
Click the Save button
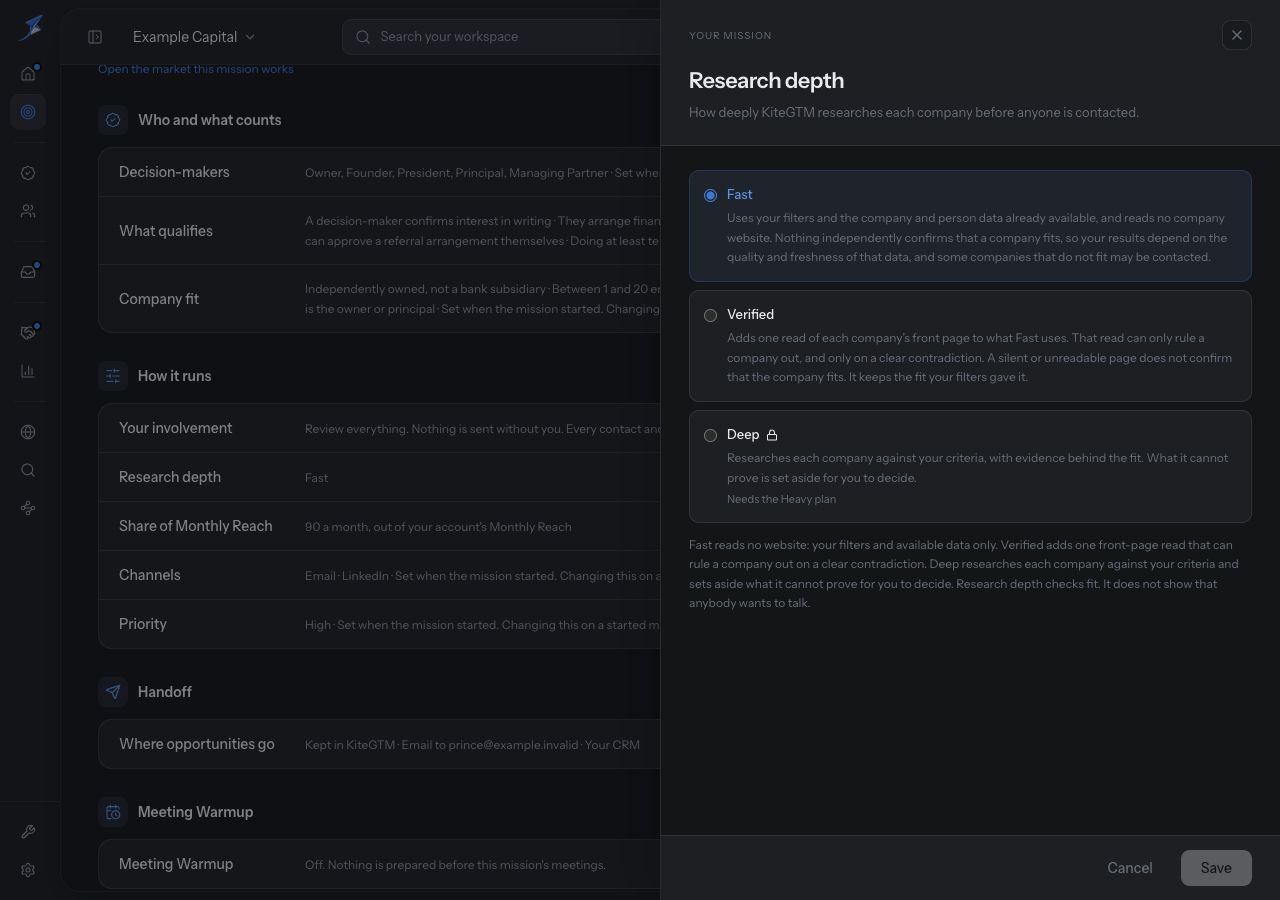point(1216,868)
